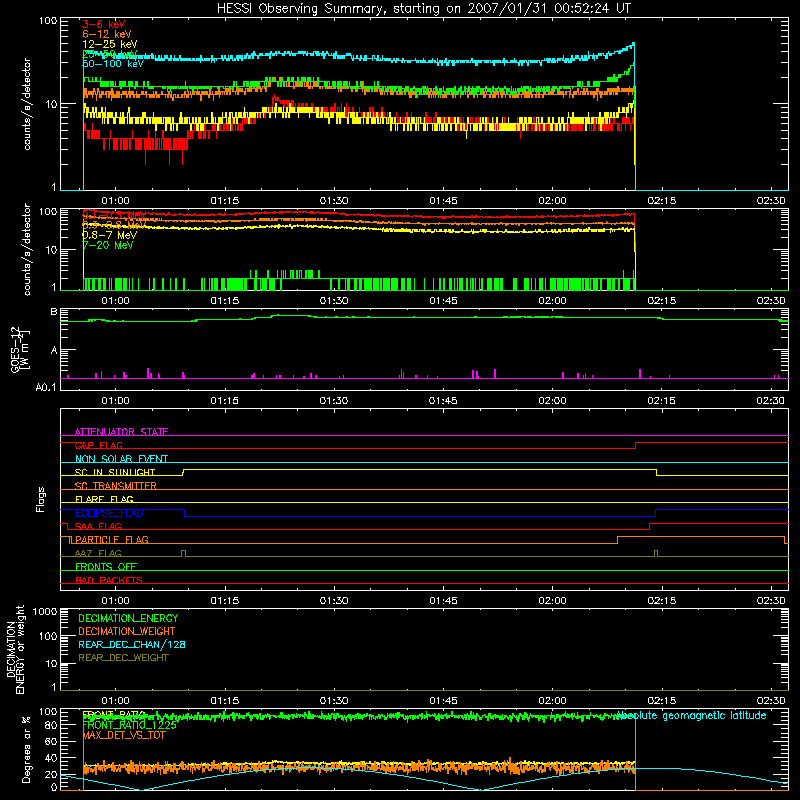Select the FRONT_RATIO_1225 legend label
The width and height of the screenshot is (800, 800).
(x=129, y=725)
